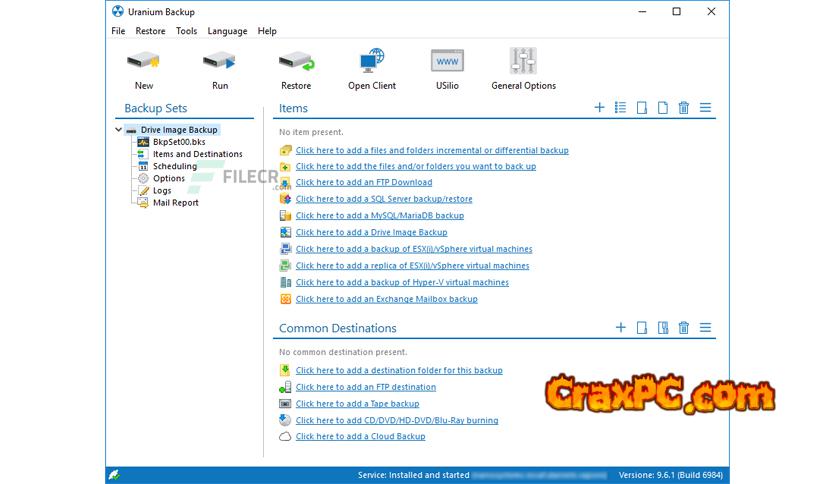Image resolution: width=836 pixels, height=484 pixels.
Task: Select Mail Report tree item
Action: [175, 202]
